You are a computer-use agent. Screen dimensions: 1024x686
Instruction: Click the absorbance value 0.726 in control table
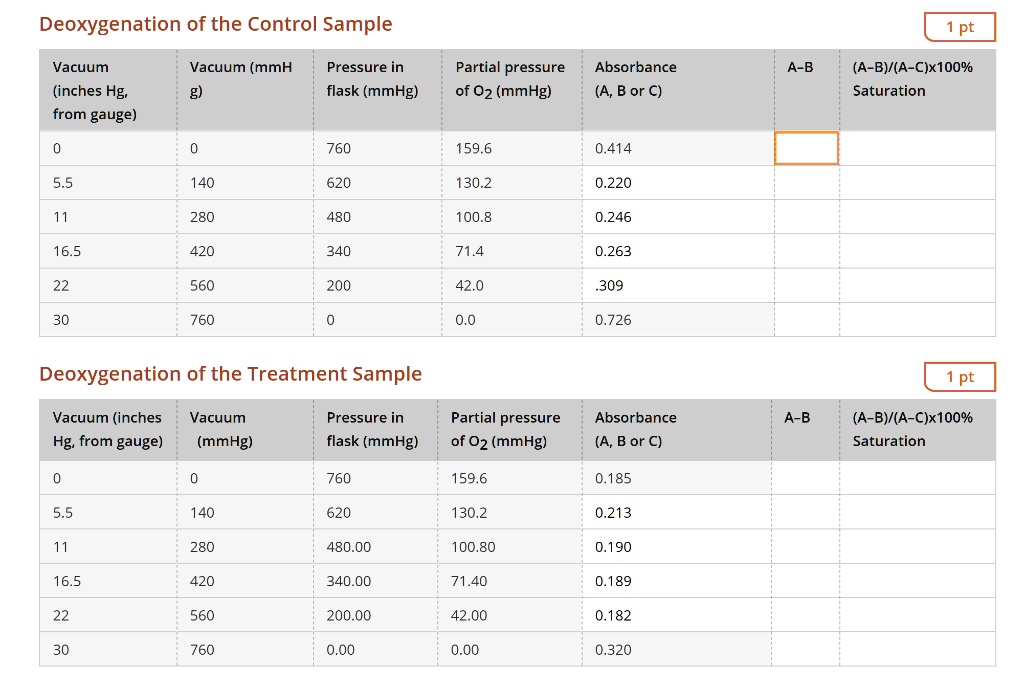612,319
